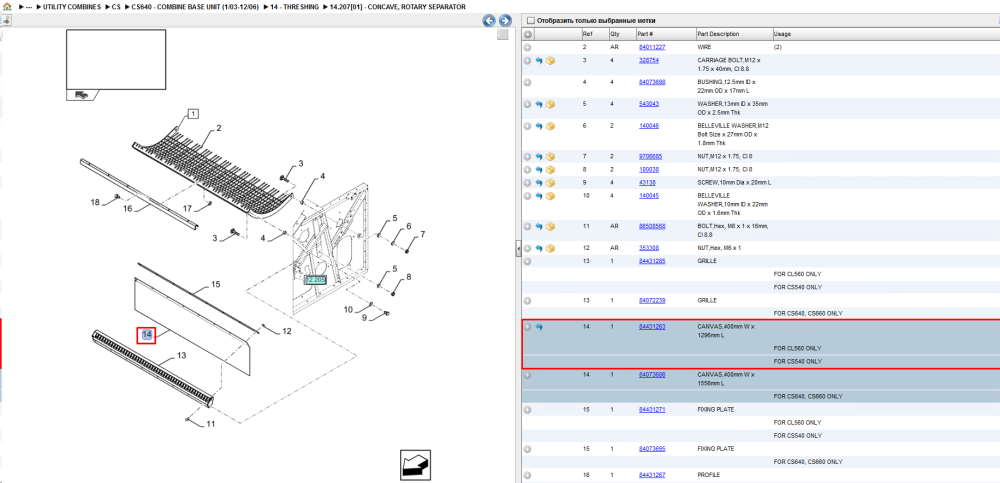Open part number 84072239 link
The height and width of the screenshot is (483, 1000).
[652, 300]
